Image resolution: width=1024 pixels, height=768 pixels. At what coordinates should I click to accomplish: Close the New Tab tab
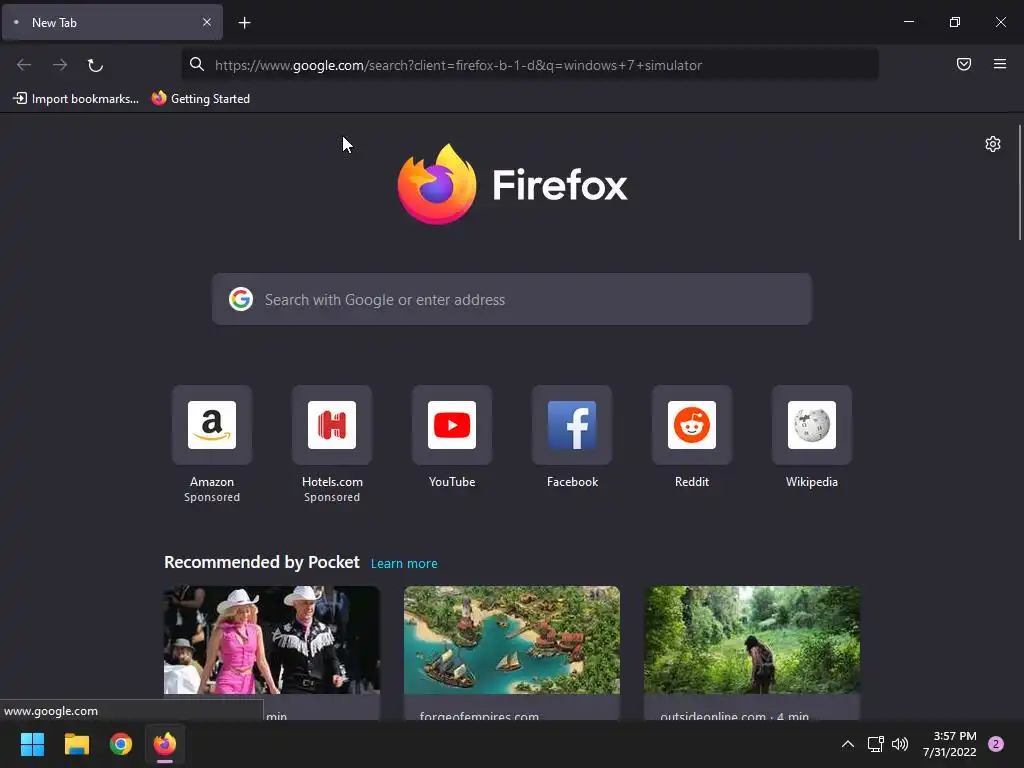tap(206, 22)
